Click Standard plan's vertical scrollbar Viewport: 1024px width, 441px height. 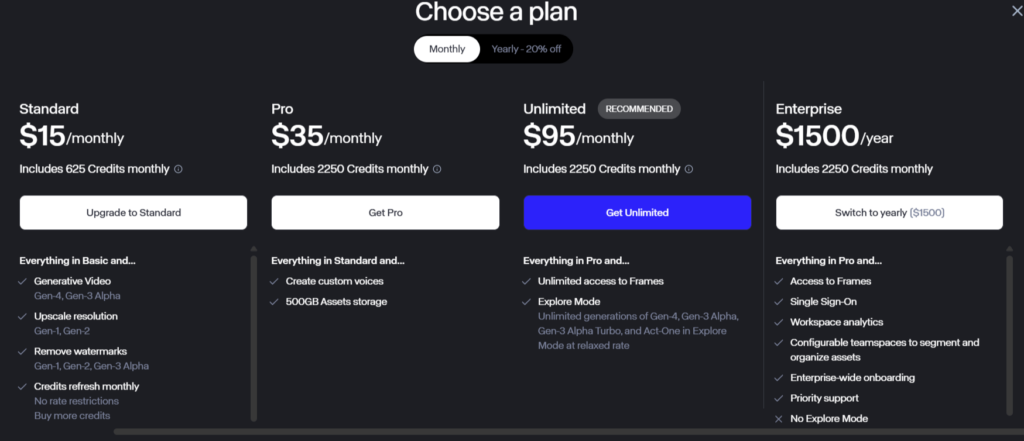pyautogui.click(x=253, y=338)
